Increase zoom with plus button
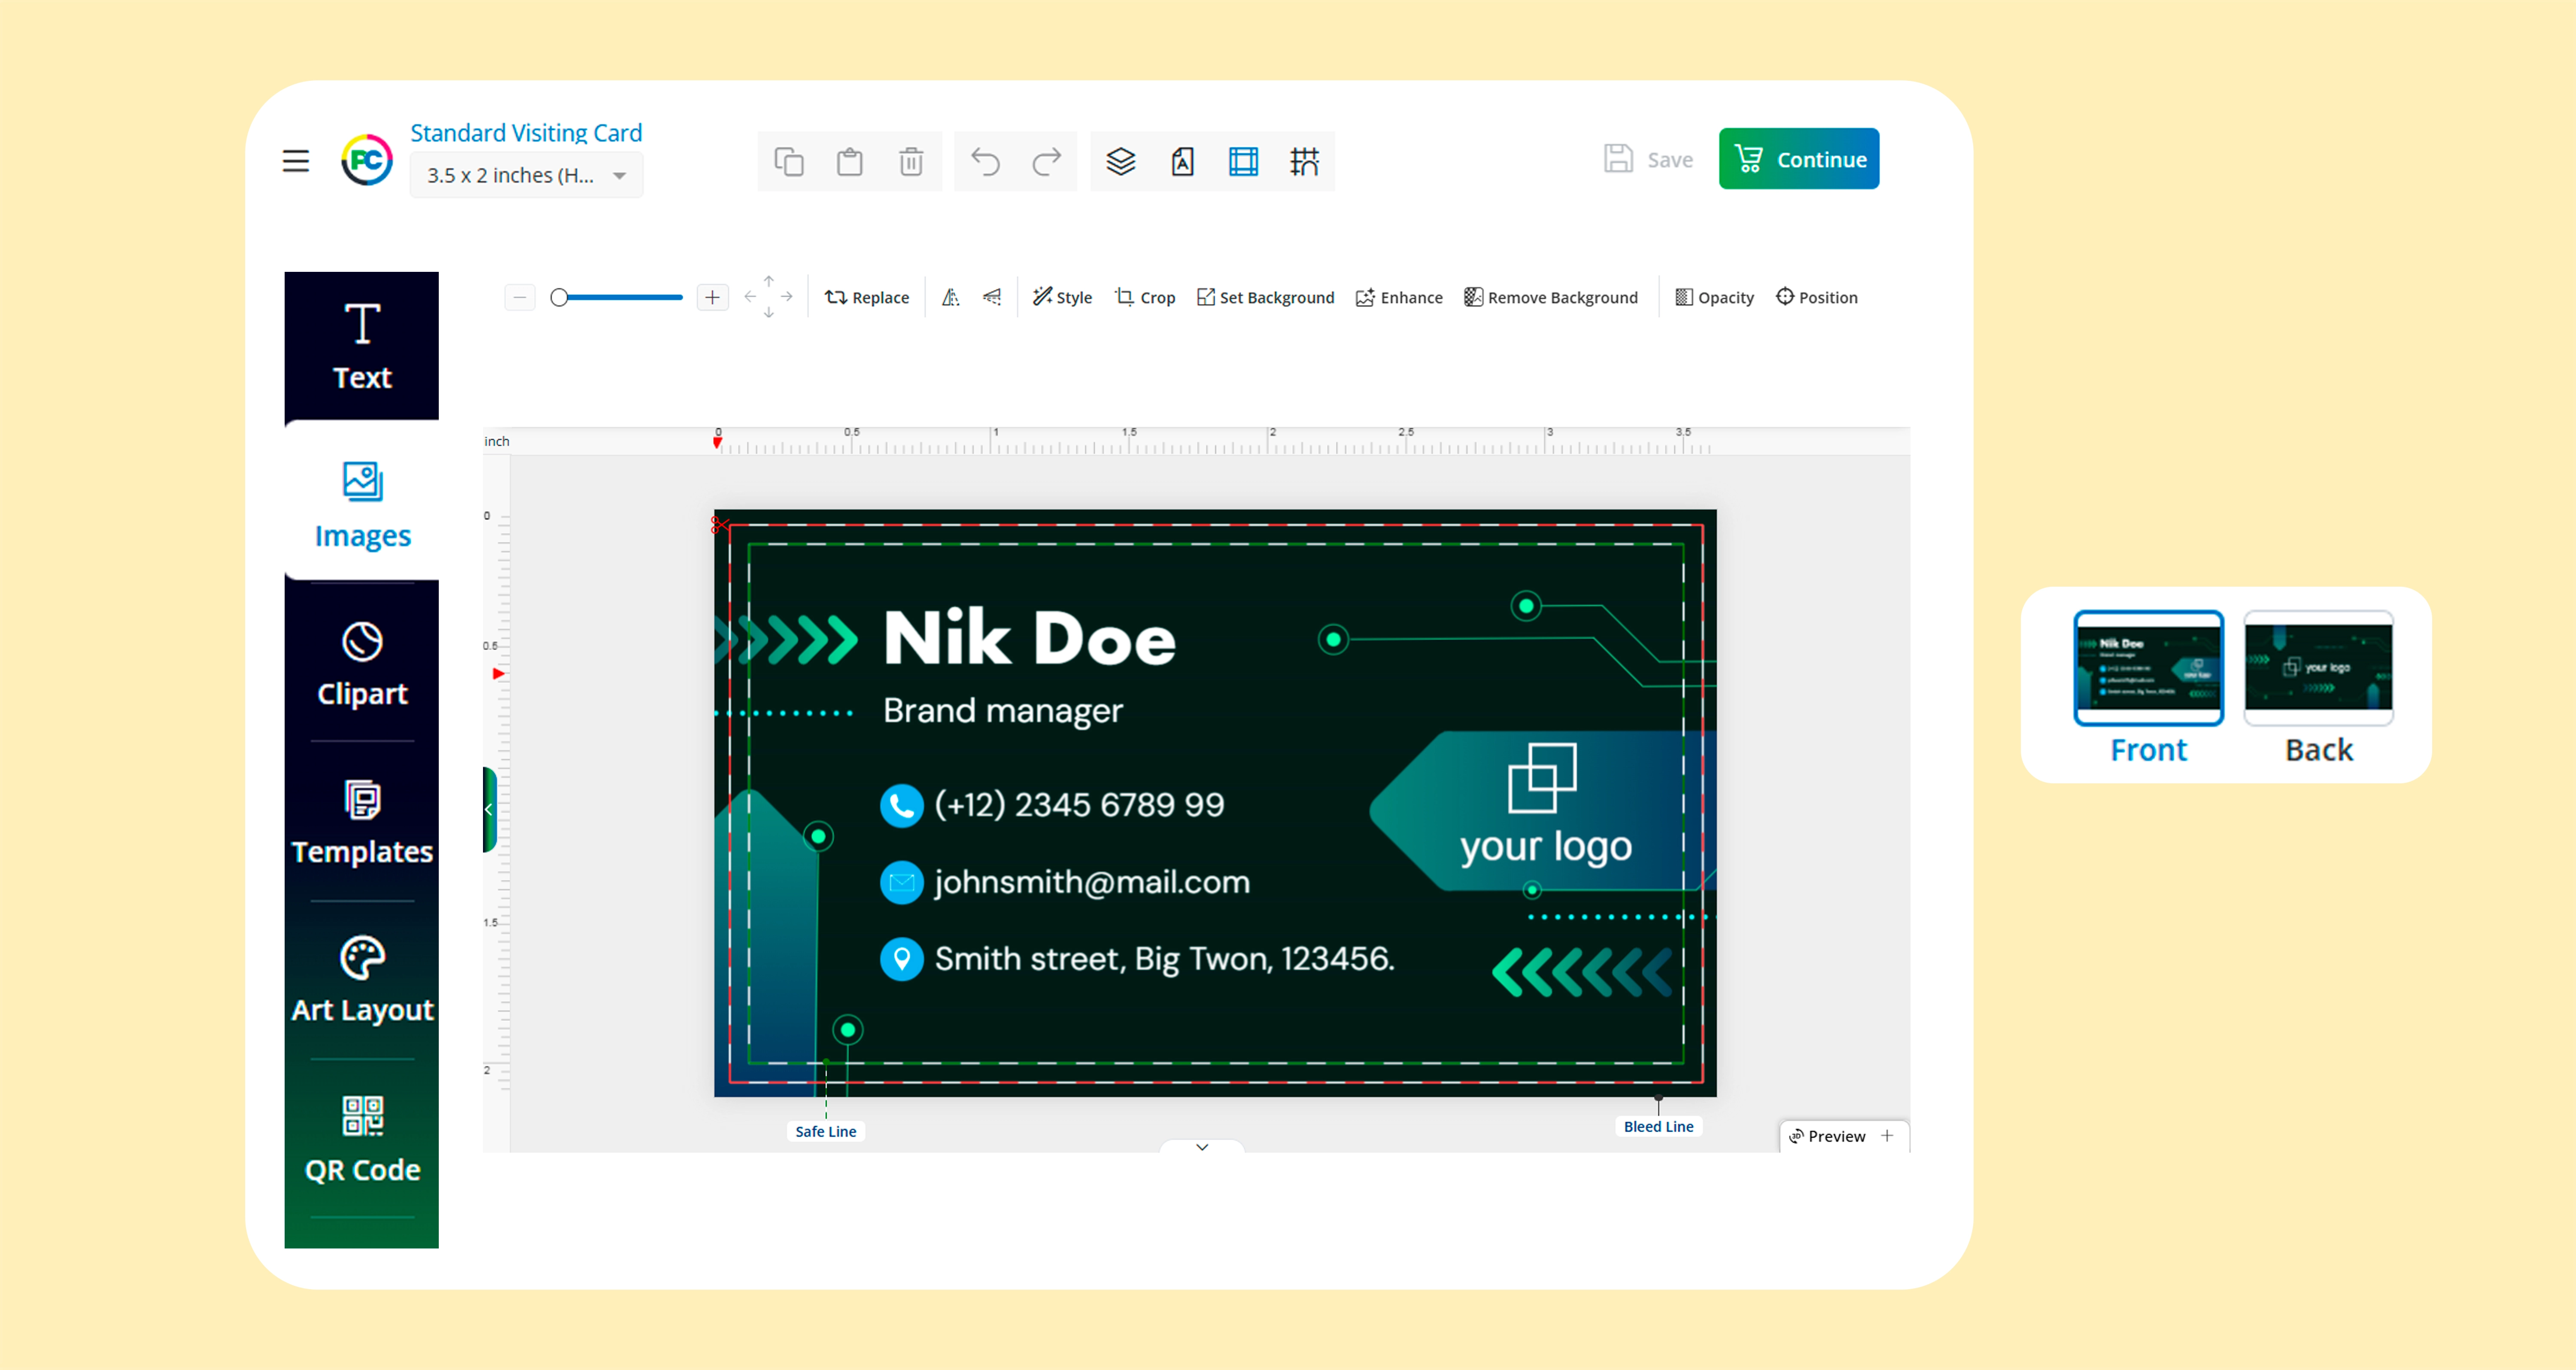The height and width of the screenshot is (1370, 2576). 712,297
